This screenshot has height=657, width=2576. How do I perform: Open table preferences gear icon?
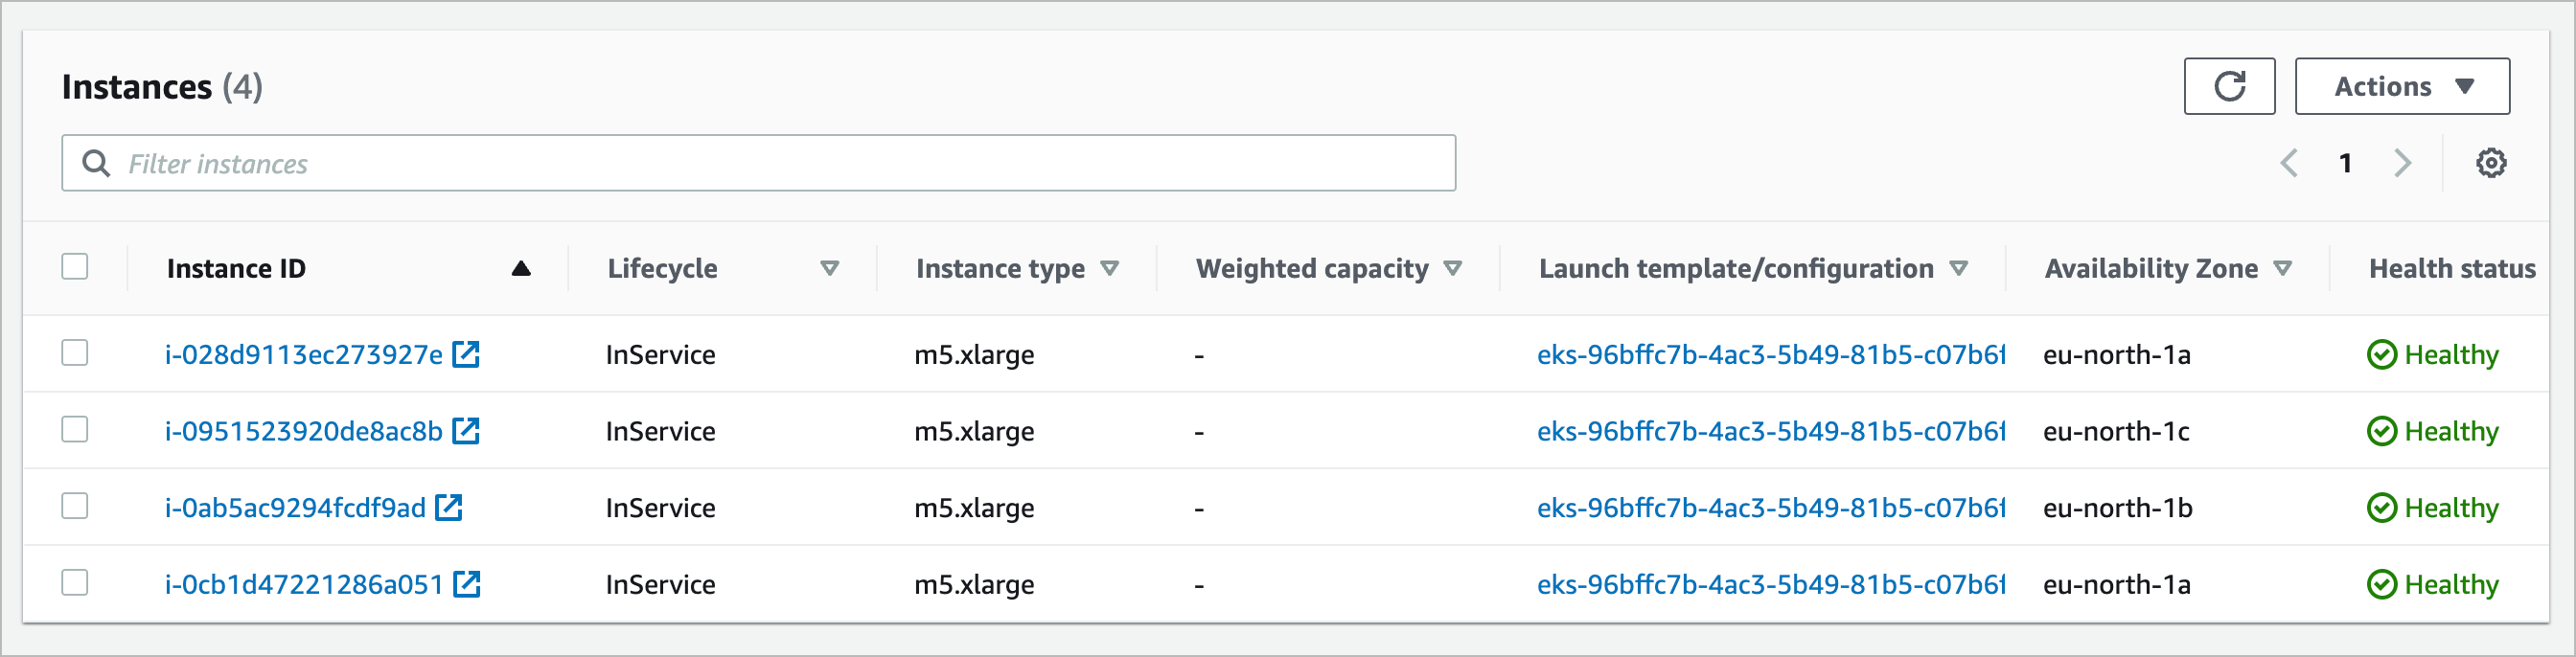[x=2491, y=163]
